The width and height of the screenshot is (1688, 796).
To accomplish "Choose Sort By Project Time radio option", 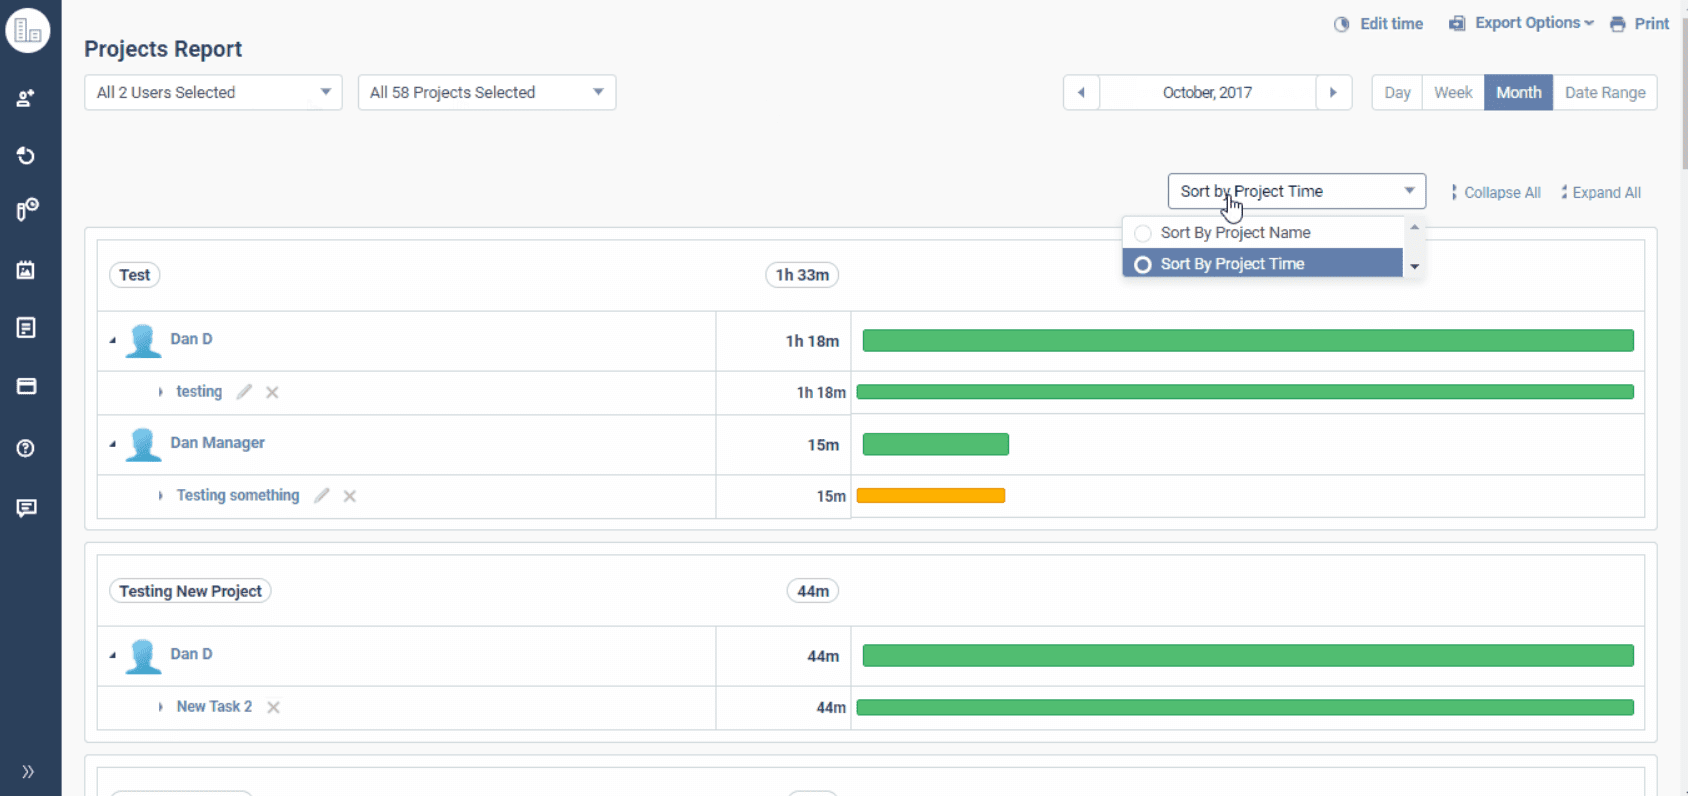I will point(1143,265).
